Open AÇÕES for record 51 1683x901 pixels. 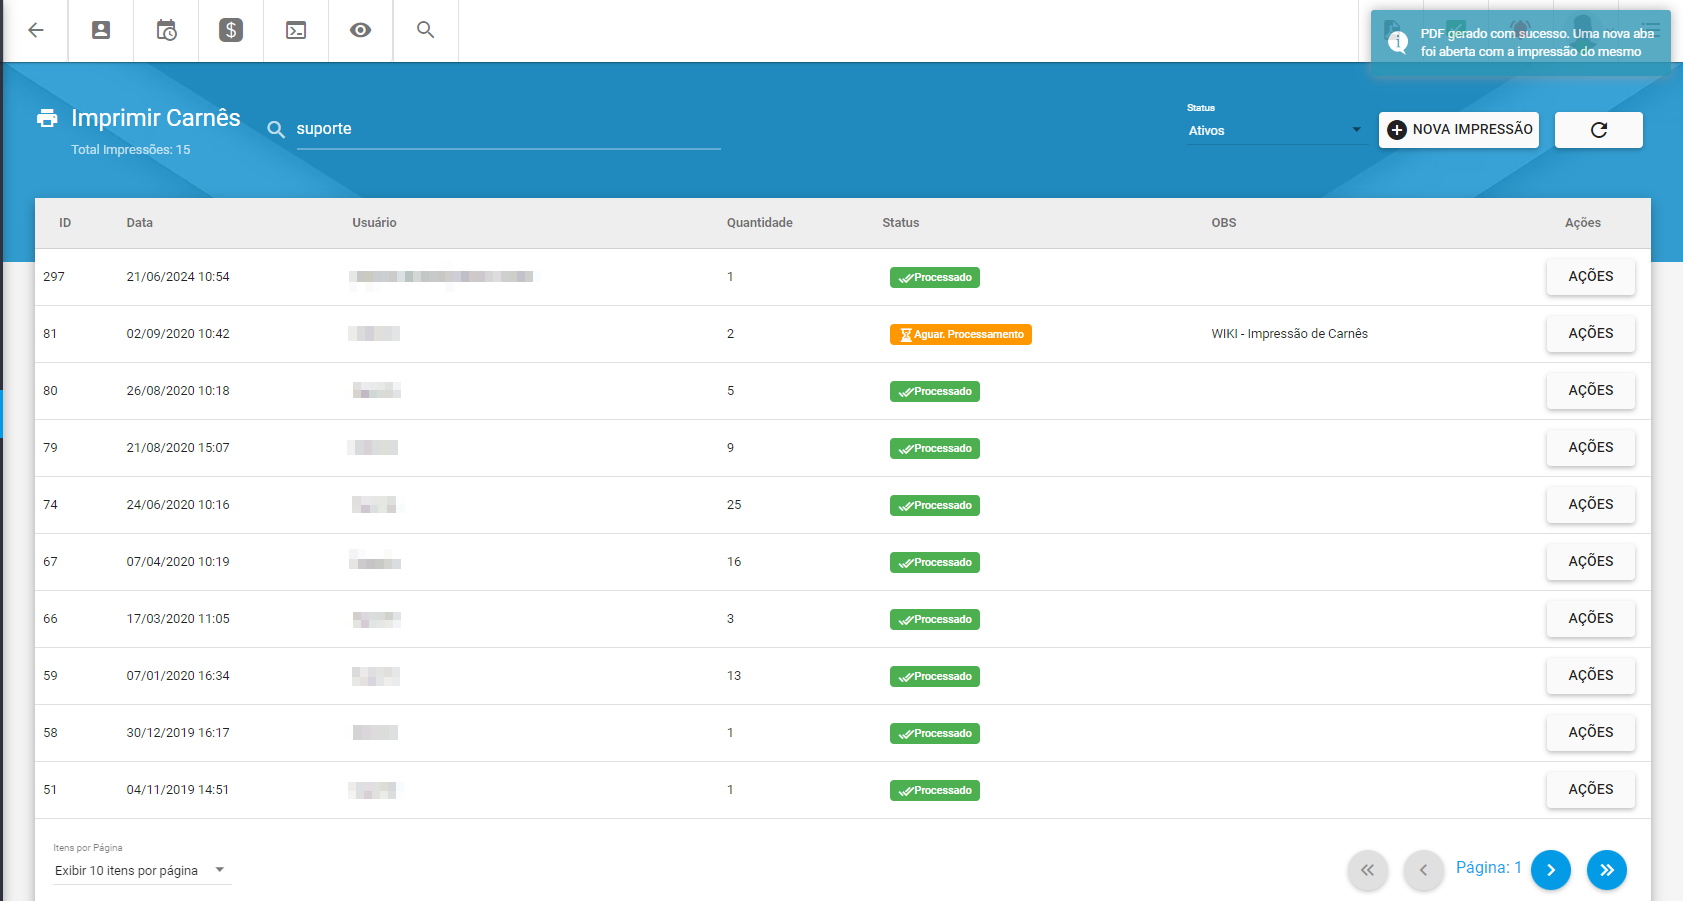click(x=1591, y=790)
